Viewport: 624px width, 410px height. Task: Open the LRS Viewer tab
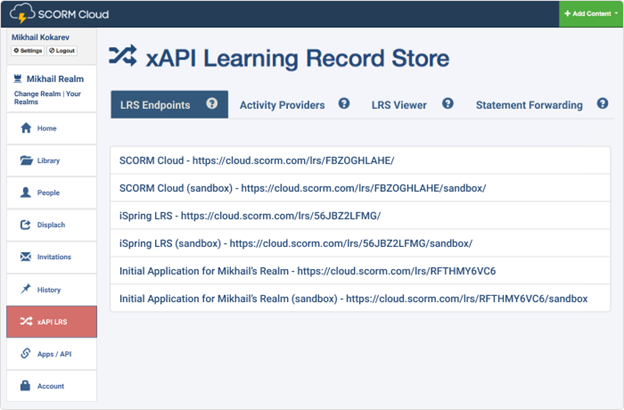pyautogui.click(x=398, y=104)
